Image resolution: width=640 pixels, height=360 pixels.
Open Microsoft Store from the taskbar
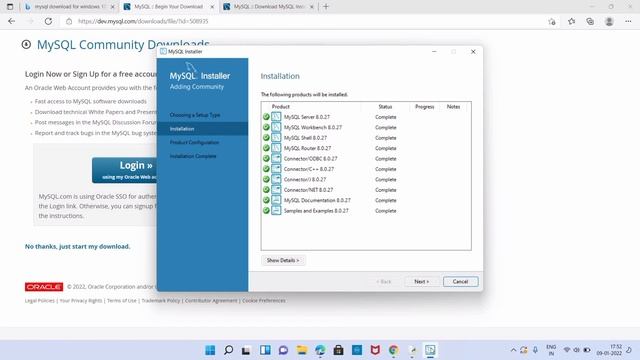pyautogui.click(x=338, y=350)
